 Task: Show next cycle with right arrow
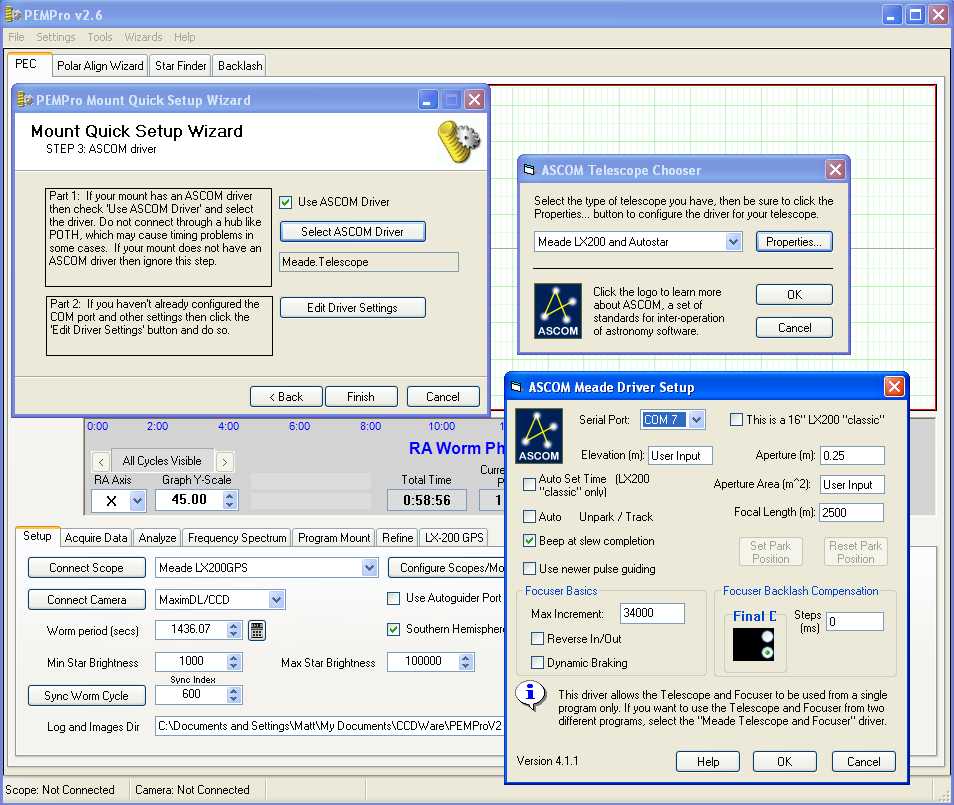point(225,462)
